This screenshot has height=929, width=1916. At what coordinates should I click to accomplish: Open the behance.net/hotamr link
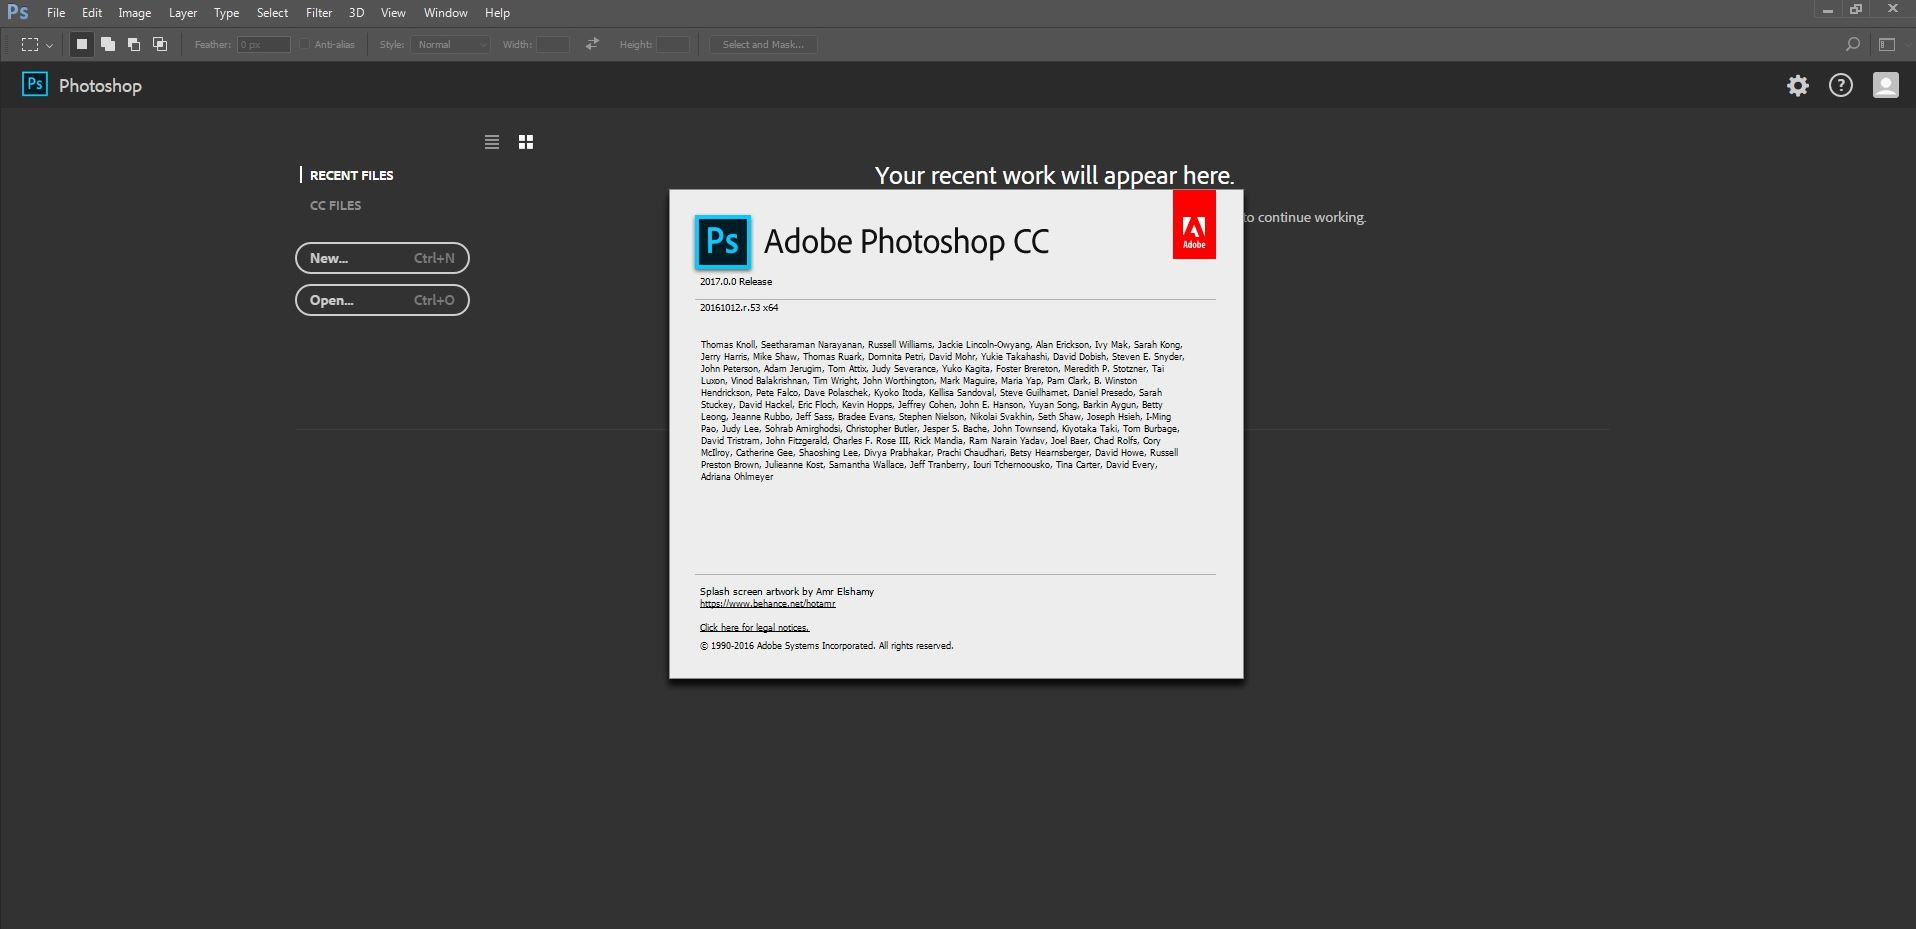tap(768, 604)
